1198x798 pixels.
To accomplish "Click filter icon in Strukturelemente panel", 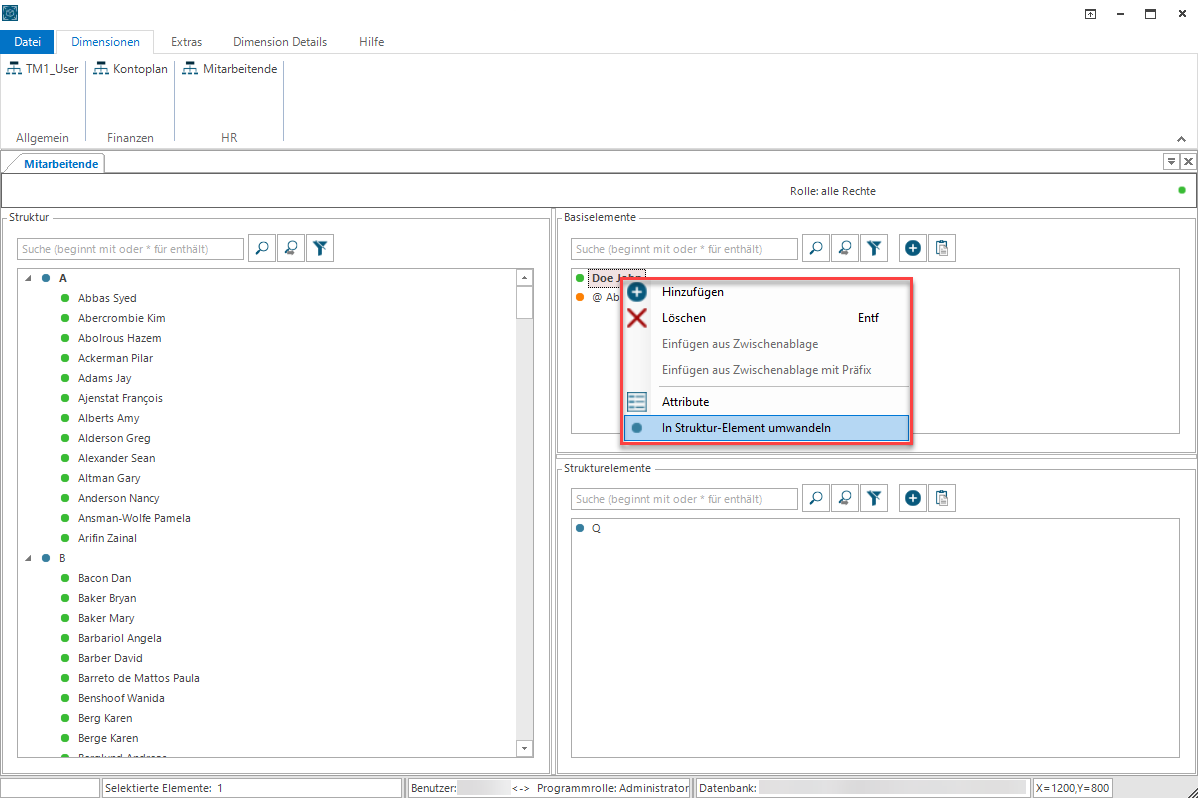I will pos(874,498).
